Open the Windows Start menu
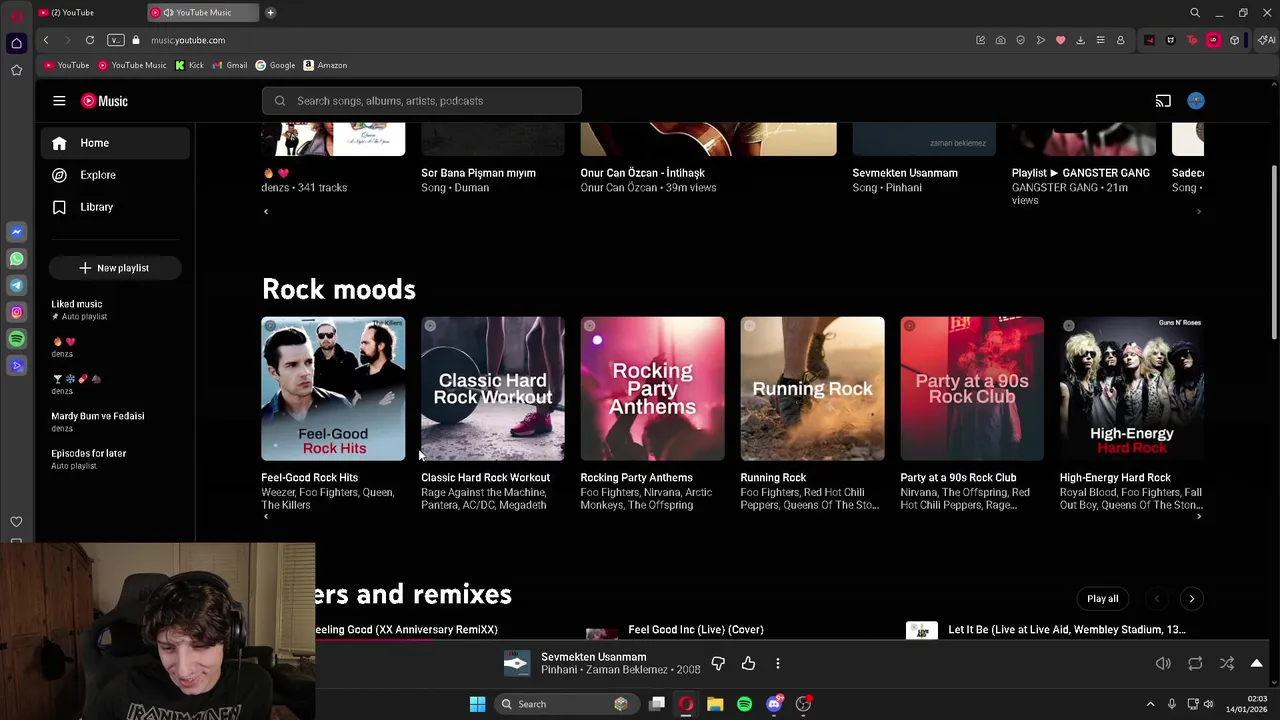Image resolution: width=1280 pixels, height=720 pixels. (x=477, y=704)
